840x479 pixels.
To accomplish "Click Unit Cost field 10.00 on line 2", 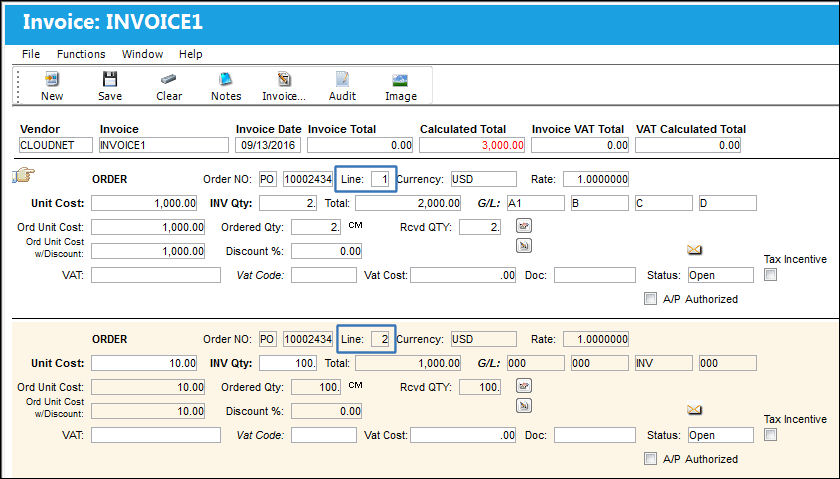I will click(144, 363).
